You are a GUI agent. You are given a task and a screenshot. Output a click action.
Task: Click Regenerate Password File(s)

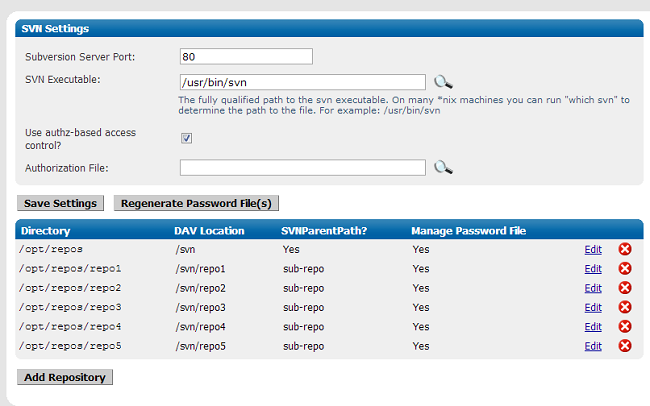pos(196,203)
